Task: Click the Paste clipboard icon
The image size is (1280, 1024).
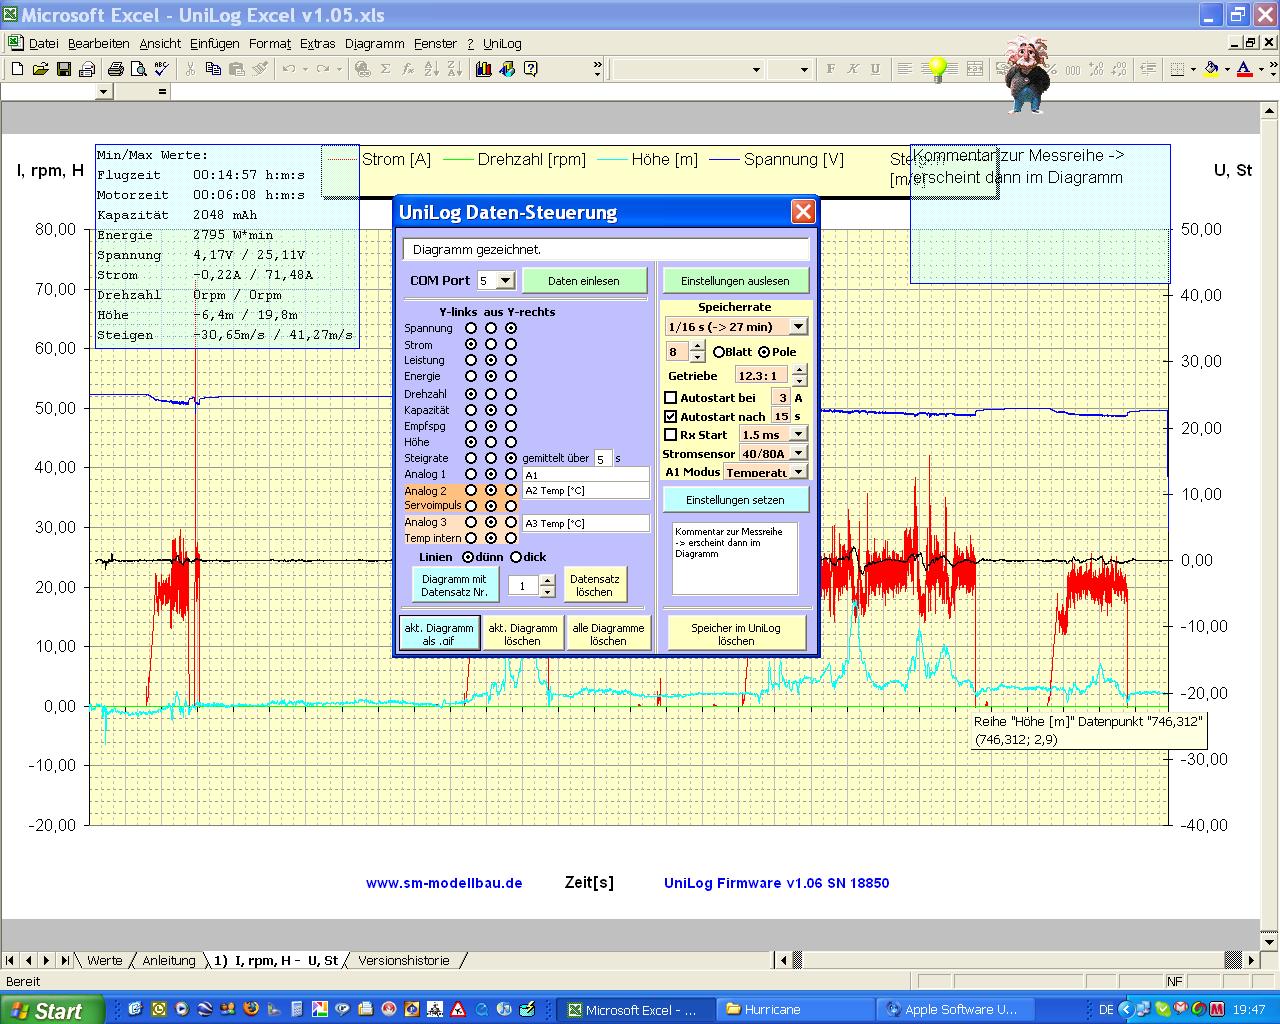Action: [x=237, y=69]
